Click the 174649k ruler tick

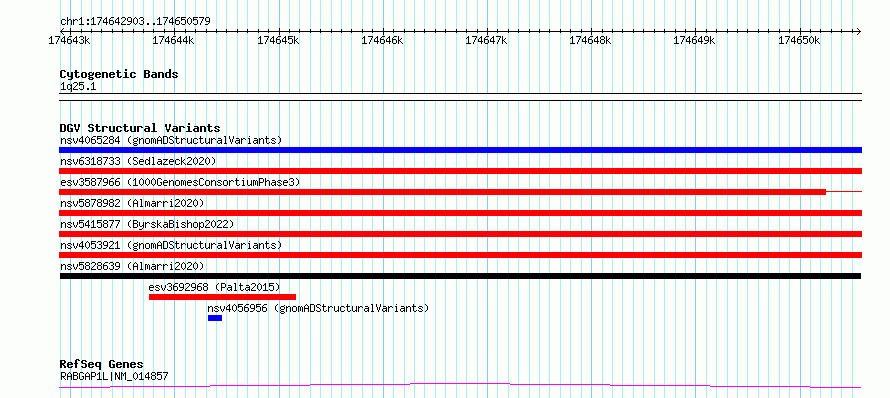695,40
